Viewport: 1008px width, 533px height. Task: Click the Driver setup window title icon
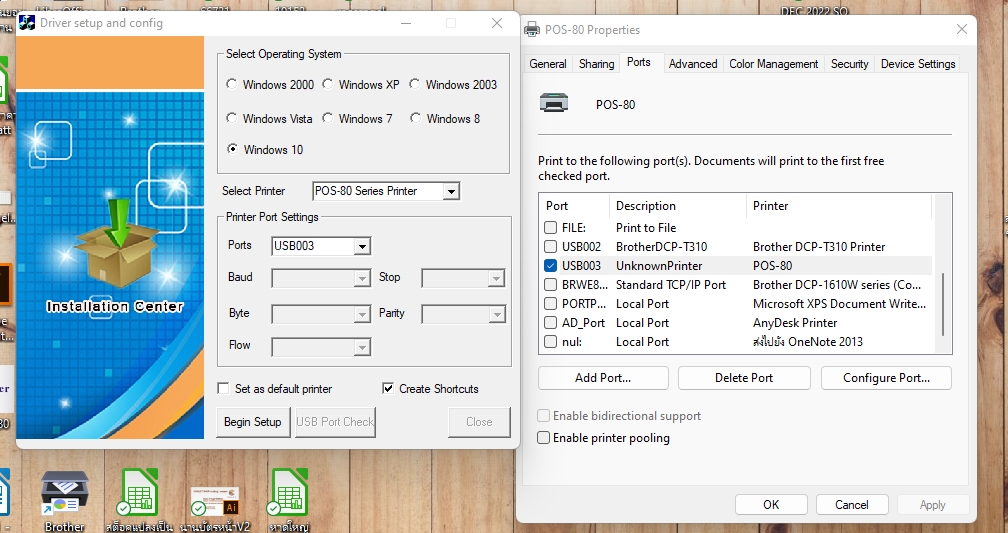26,23
